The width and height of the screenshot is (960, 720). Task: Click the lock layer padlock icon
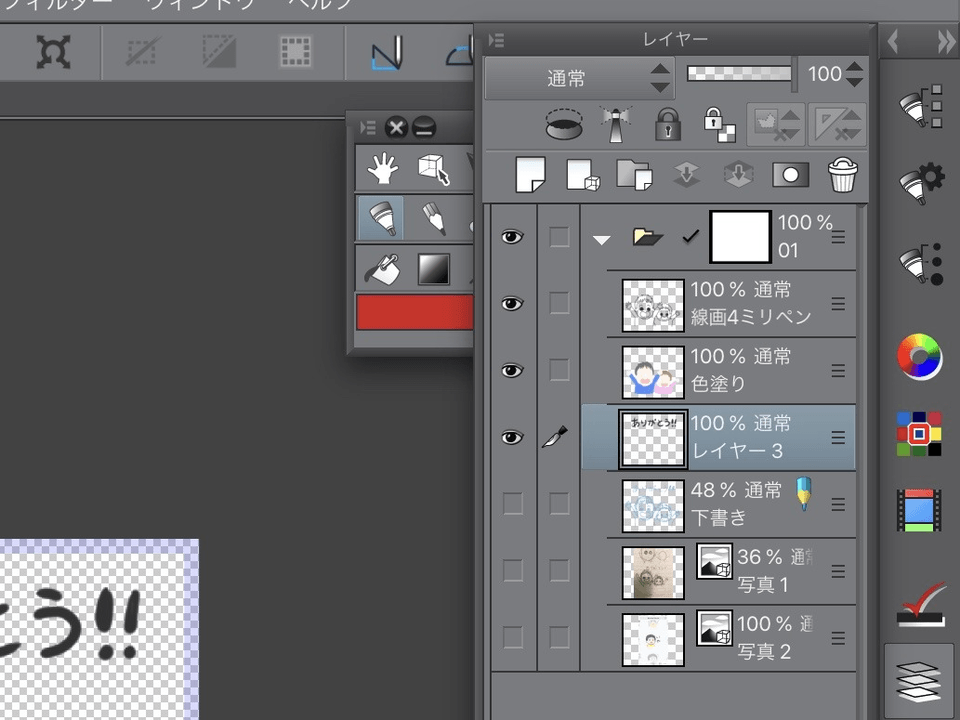(667, 124)
